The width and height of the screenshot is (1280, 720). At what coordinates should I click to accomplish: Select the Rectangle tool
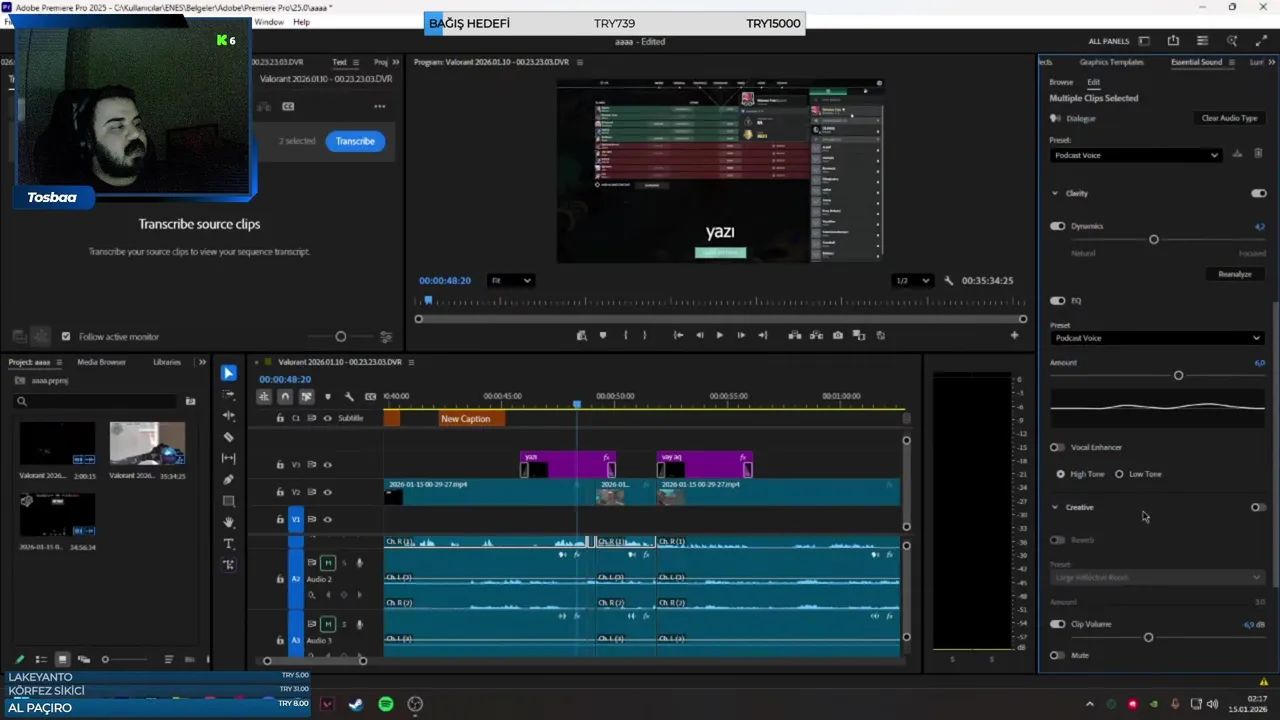click(228, 501)
